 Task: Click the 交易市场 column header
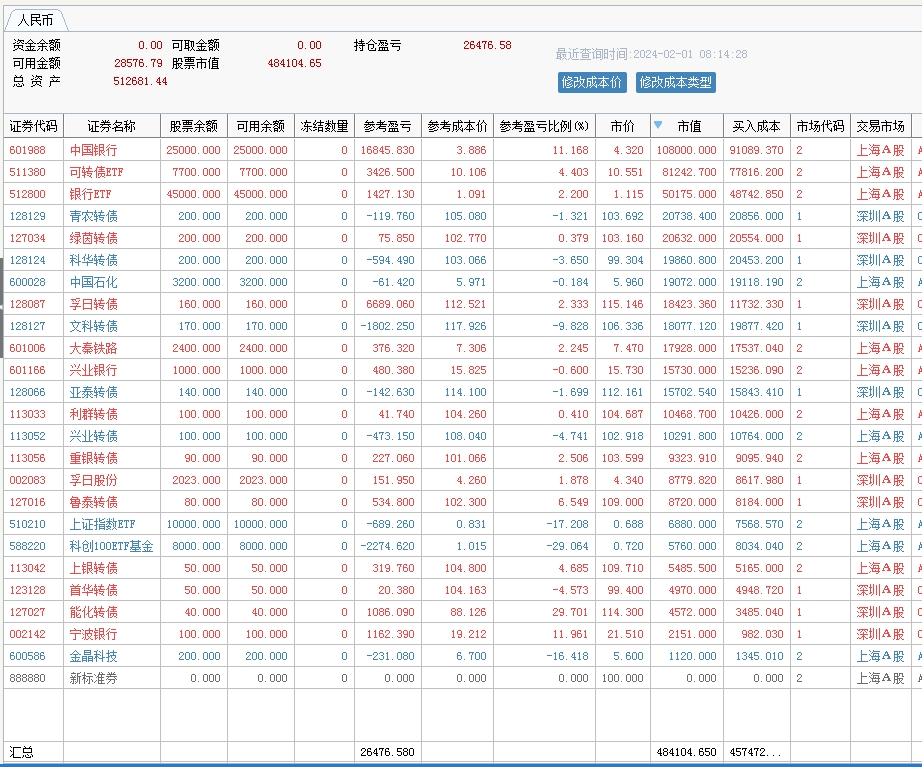[x=880, y=127]
